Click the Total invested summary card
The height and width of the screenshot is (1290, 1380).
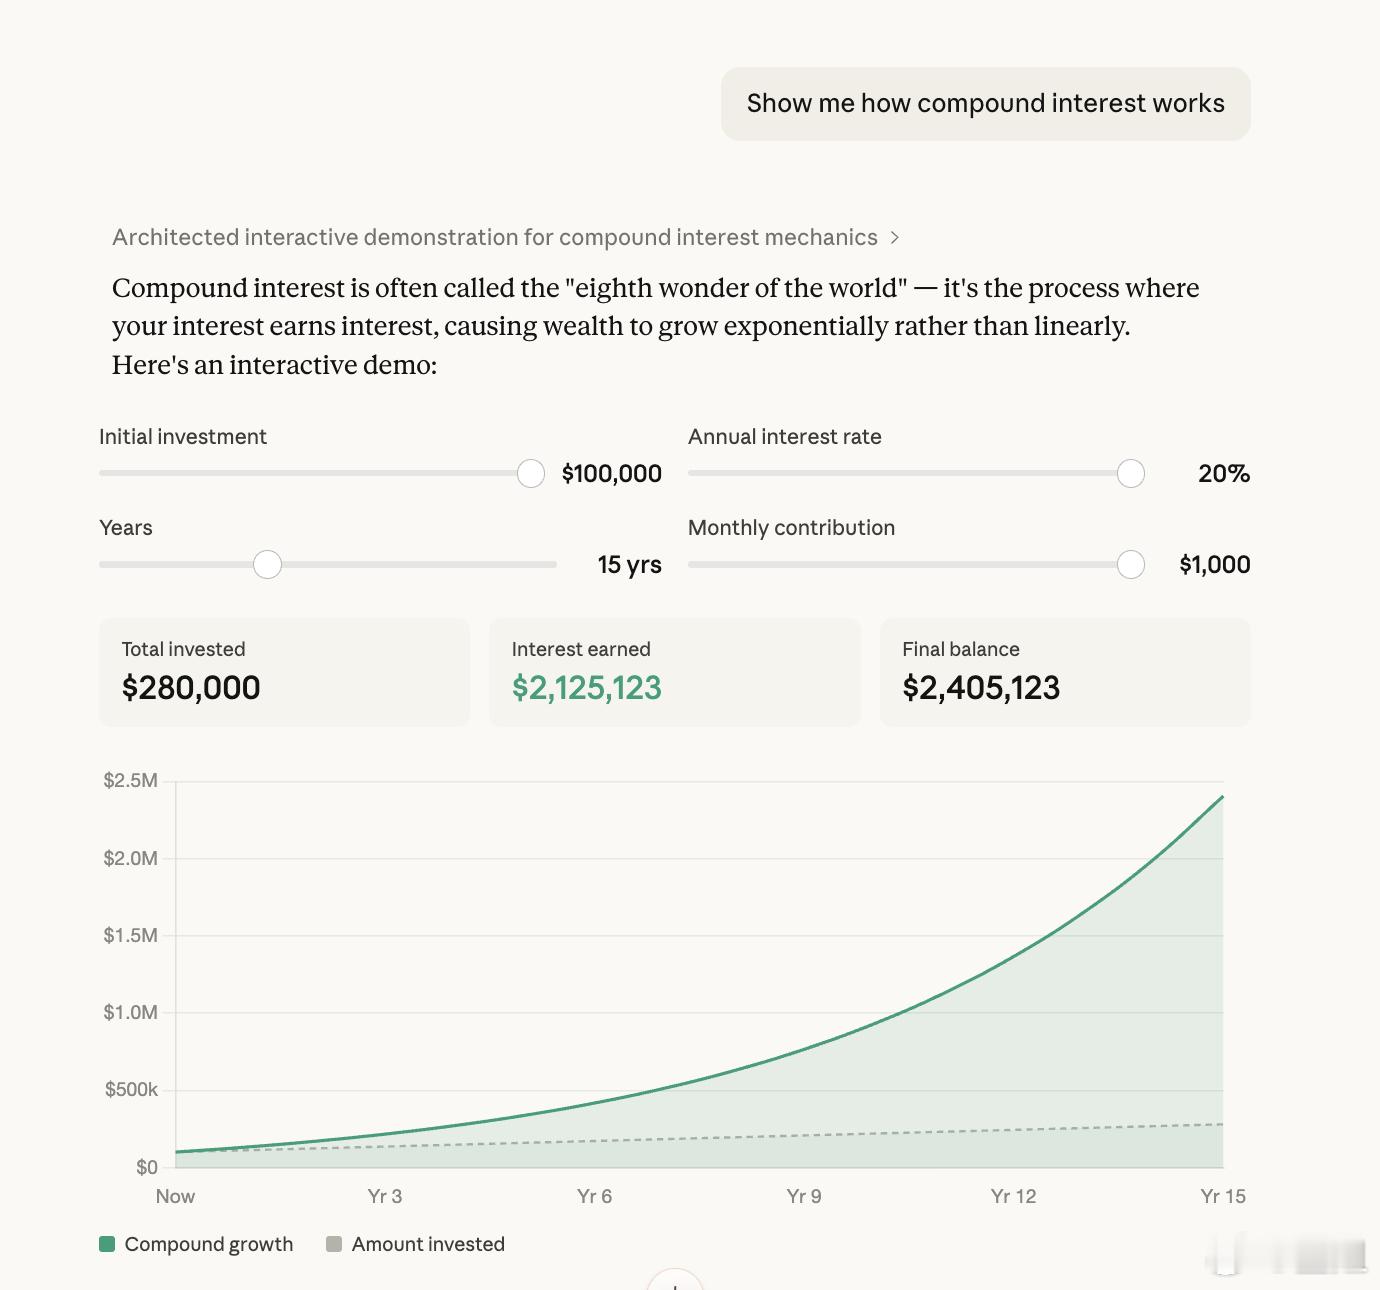click(284, 672)
